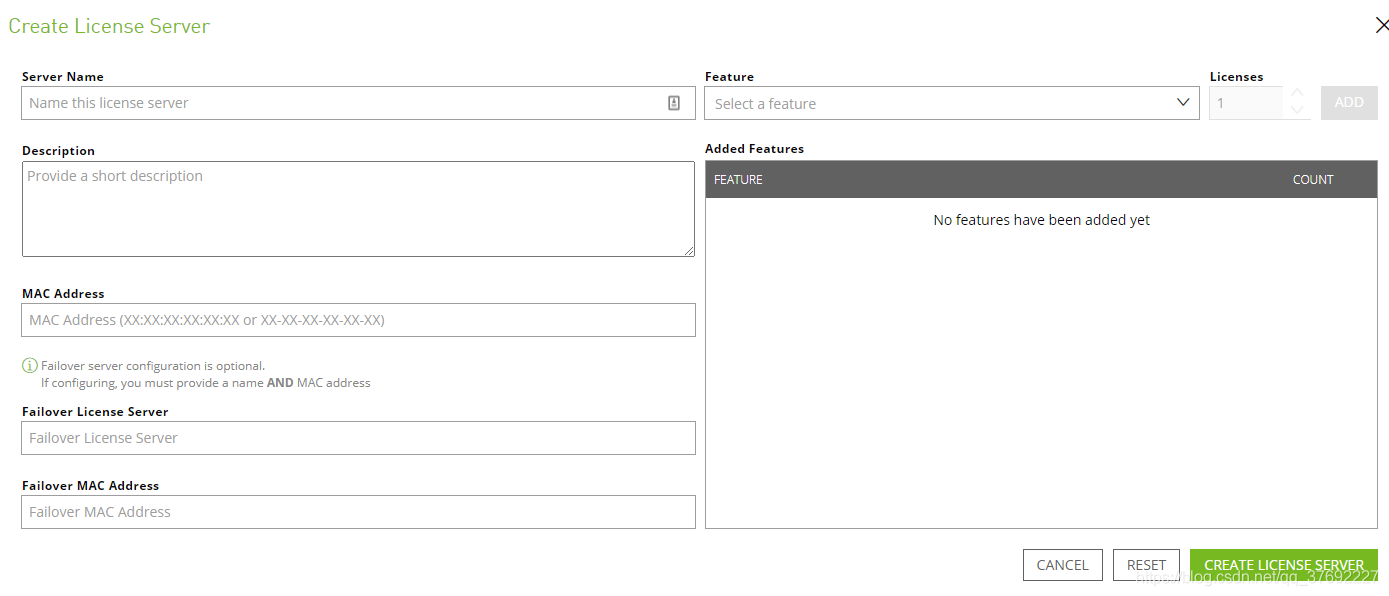Increase the Licenses count with up arrow
The image size is (1389, 596).
click(x=1297, y=94)
